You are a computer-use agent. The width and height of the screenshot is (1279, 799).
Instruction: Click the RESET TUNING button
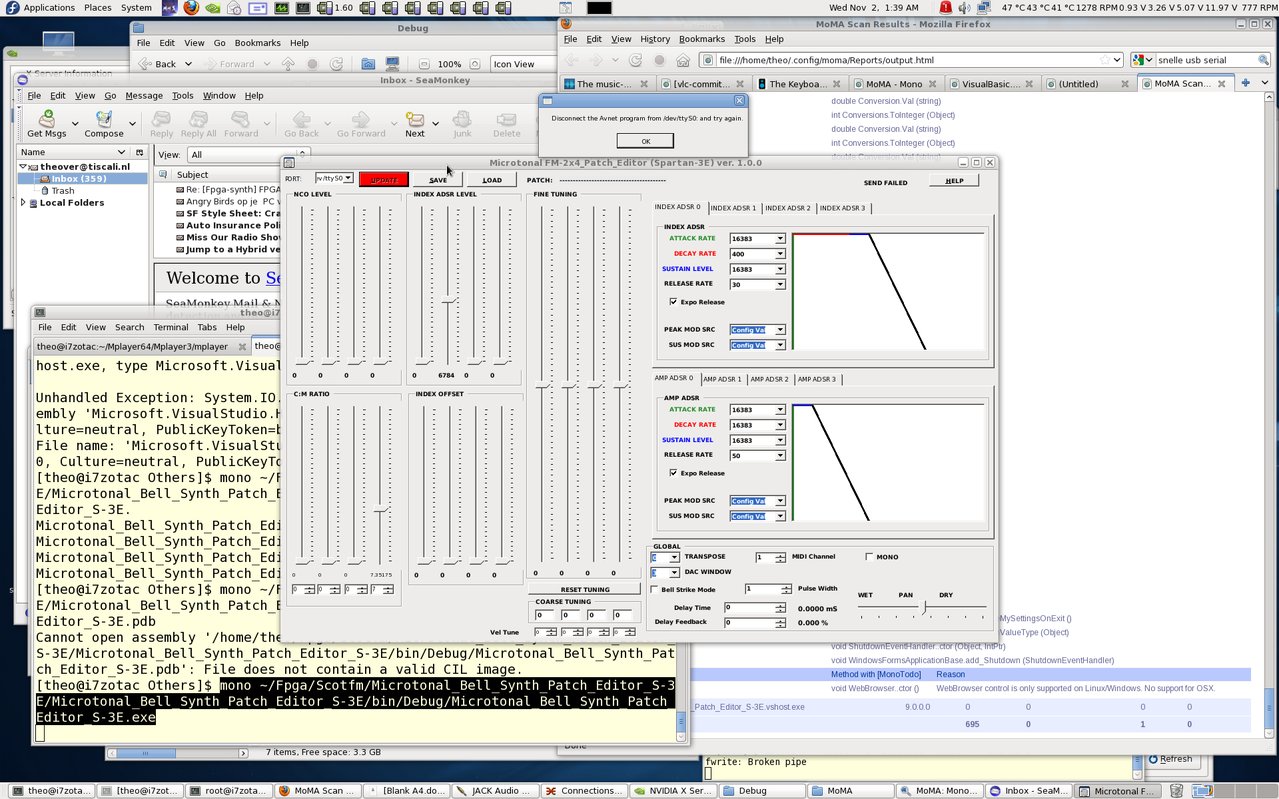pyautogui.click(x=585, y=590)
